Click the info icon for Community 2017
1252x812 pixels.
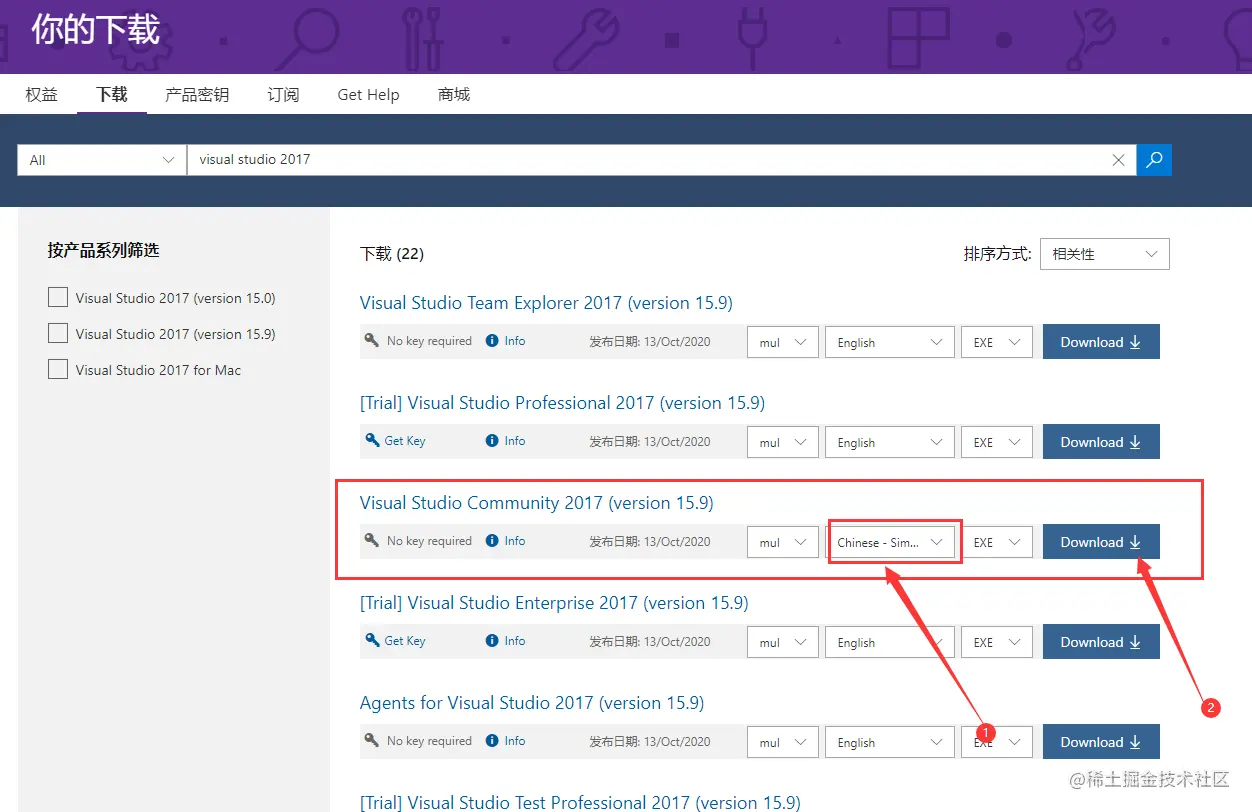[x=492, y=541]
